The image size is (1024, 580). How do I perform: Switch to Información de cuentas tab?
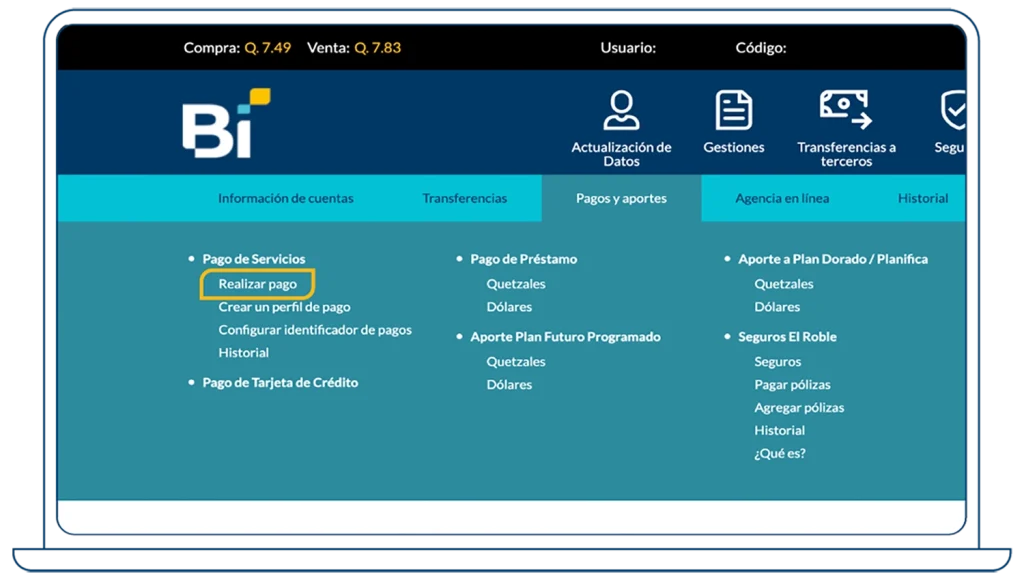pos(285,198)
